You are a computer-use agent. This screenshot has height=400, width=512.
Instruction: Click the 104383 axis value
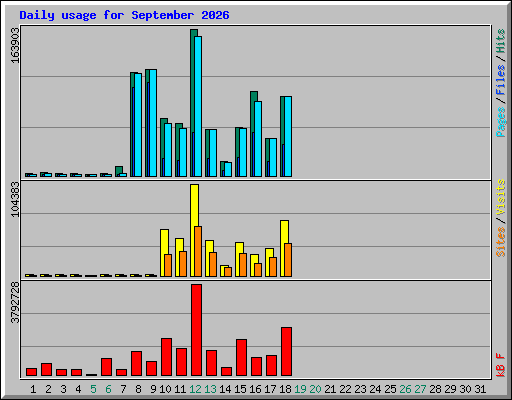[15, 199]
